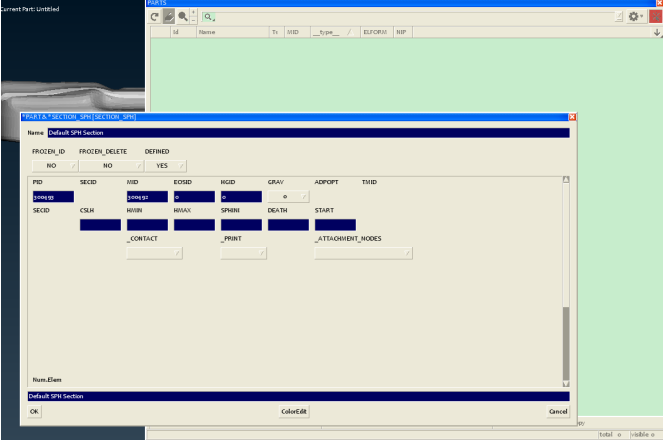Open the FROZEN_DELETE dropdown
The height and width of the screenshot is (440, 665).
point(108,166)
